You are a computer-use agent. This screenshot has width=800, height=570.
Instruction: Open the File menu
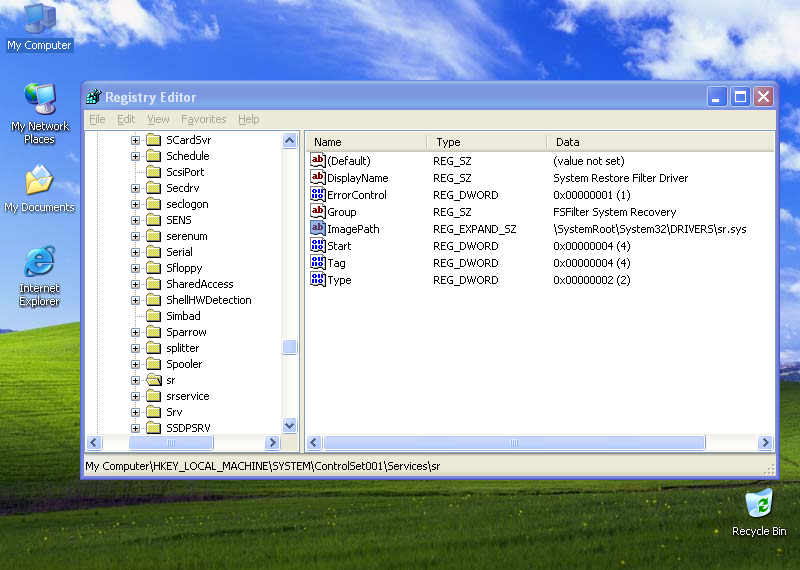(x=97, y=119)
